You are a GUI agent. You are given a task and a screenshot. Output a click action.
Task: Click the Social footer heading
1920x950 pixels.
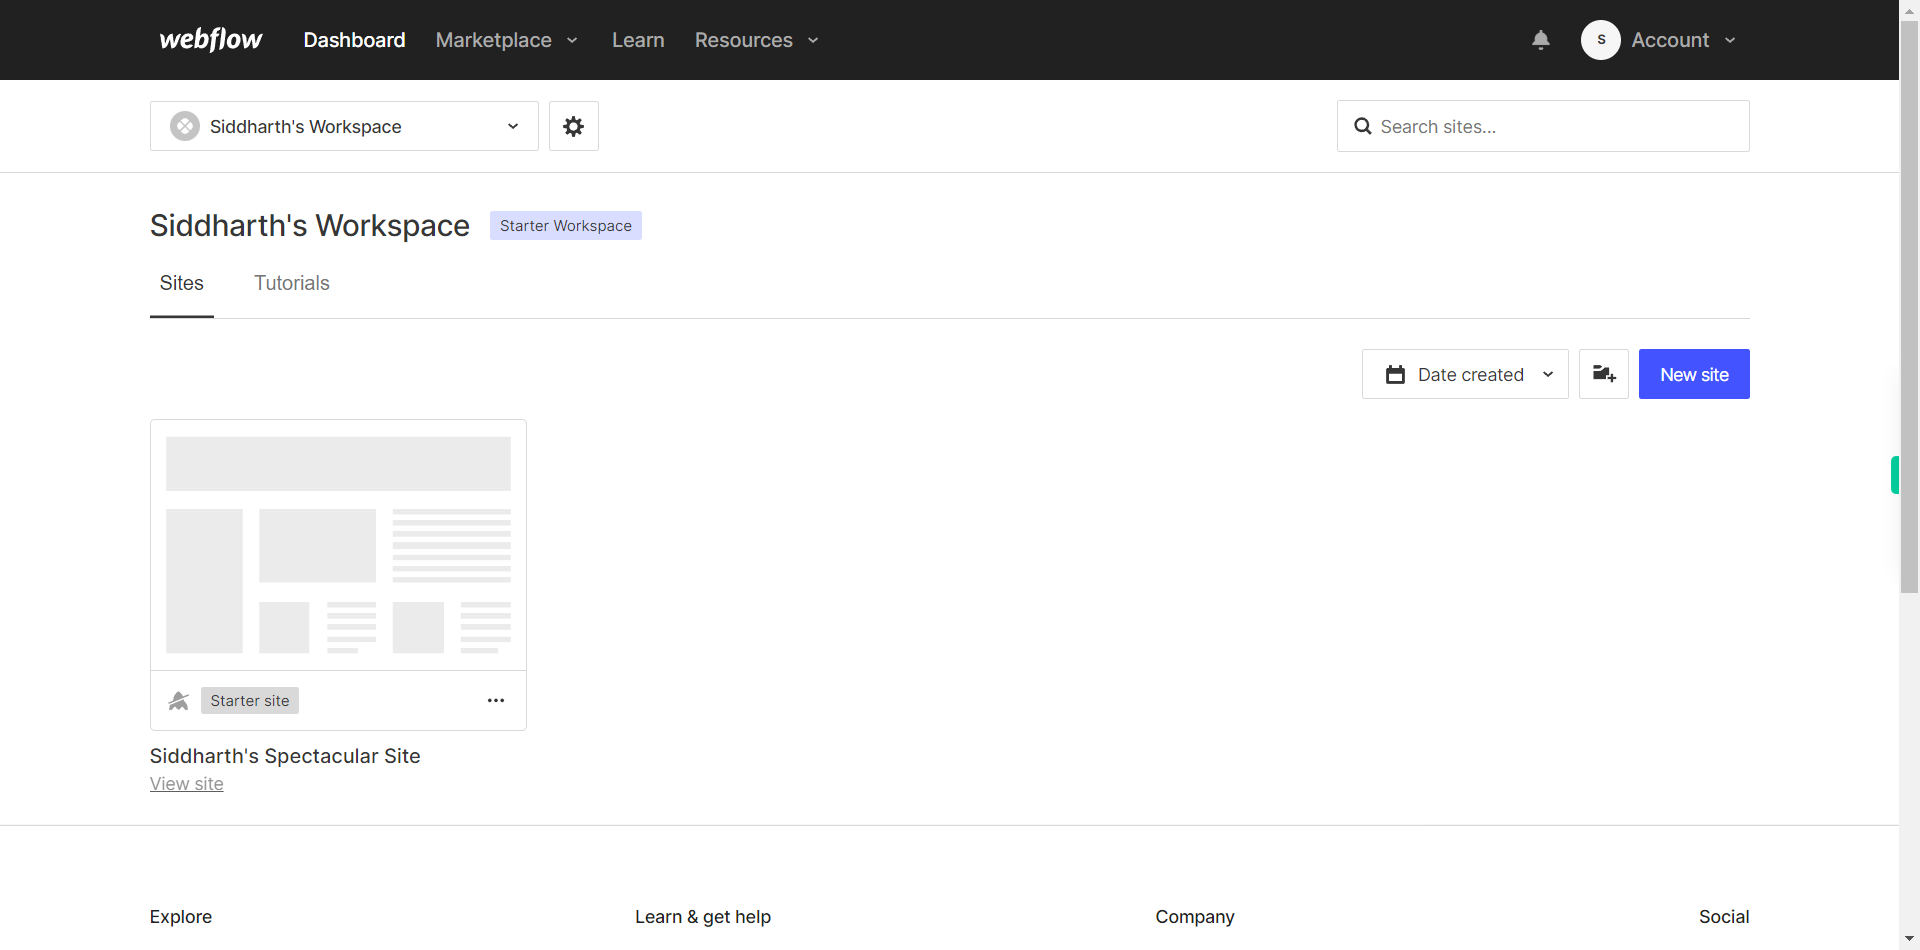(x=1724, y=917)
